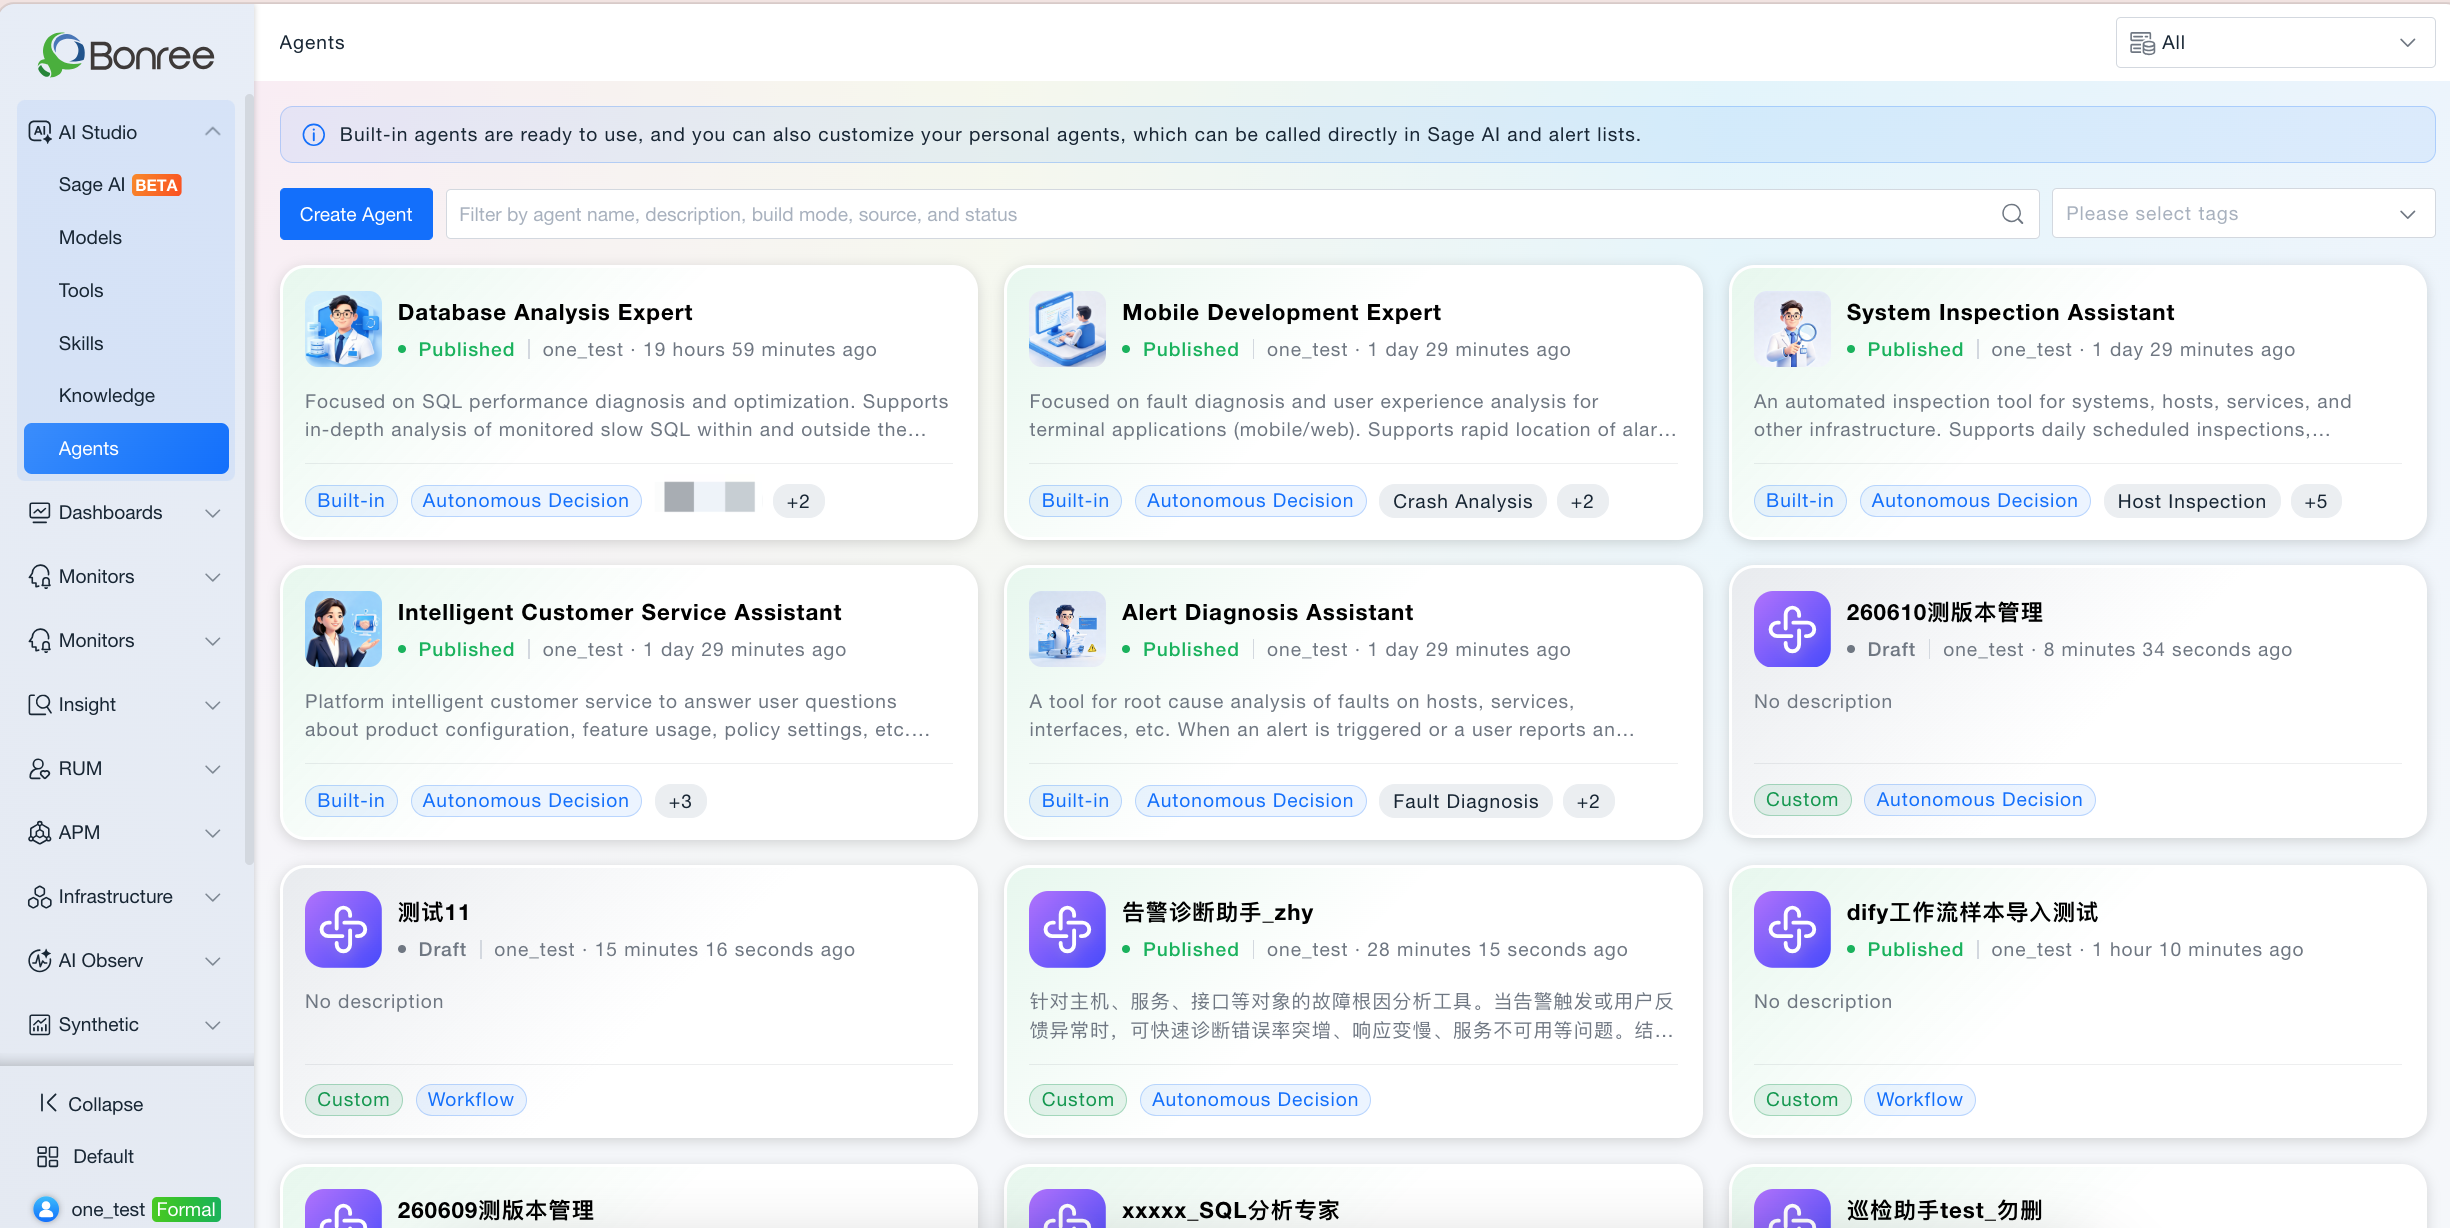Click the Collapse sidebar arrow icon
This screenshot has height=1228, width=2450.
tap(47, 1103)
